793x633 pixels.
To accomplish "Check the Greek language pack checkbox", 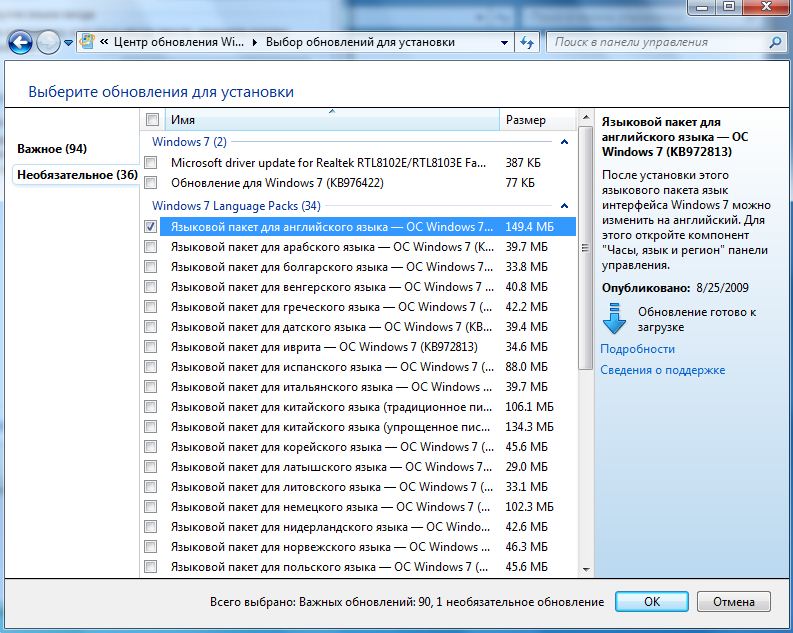I will 151,306.
